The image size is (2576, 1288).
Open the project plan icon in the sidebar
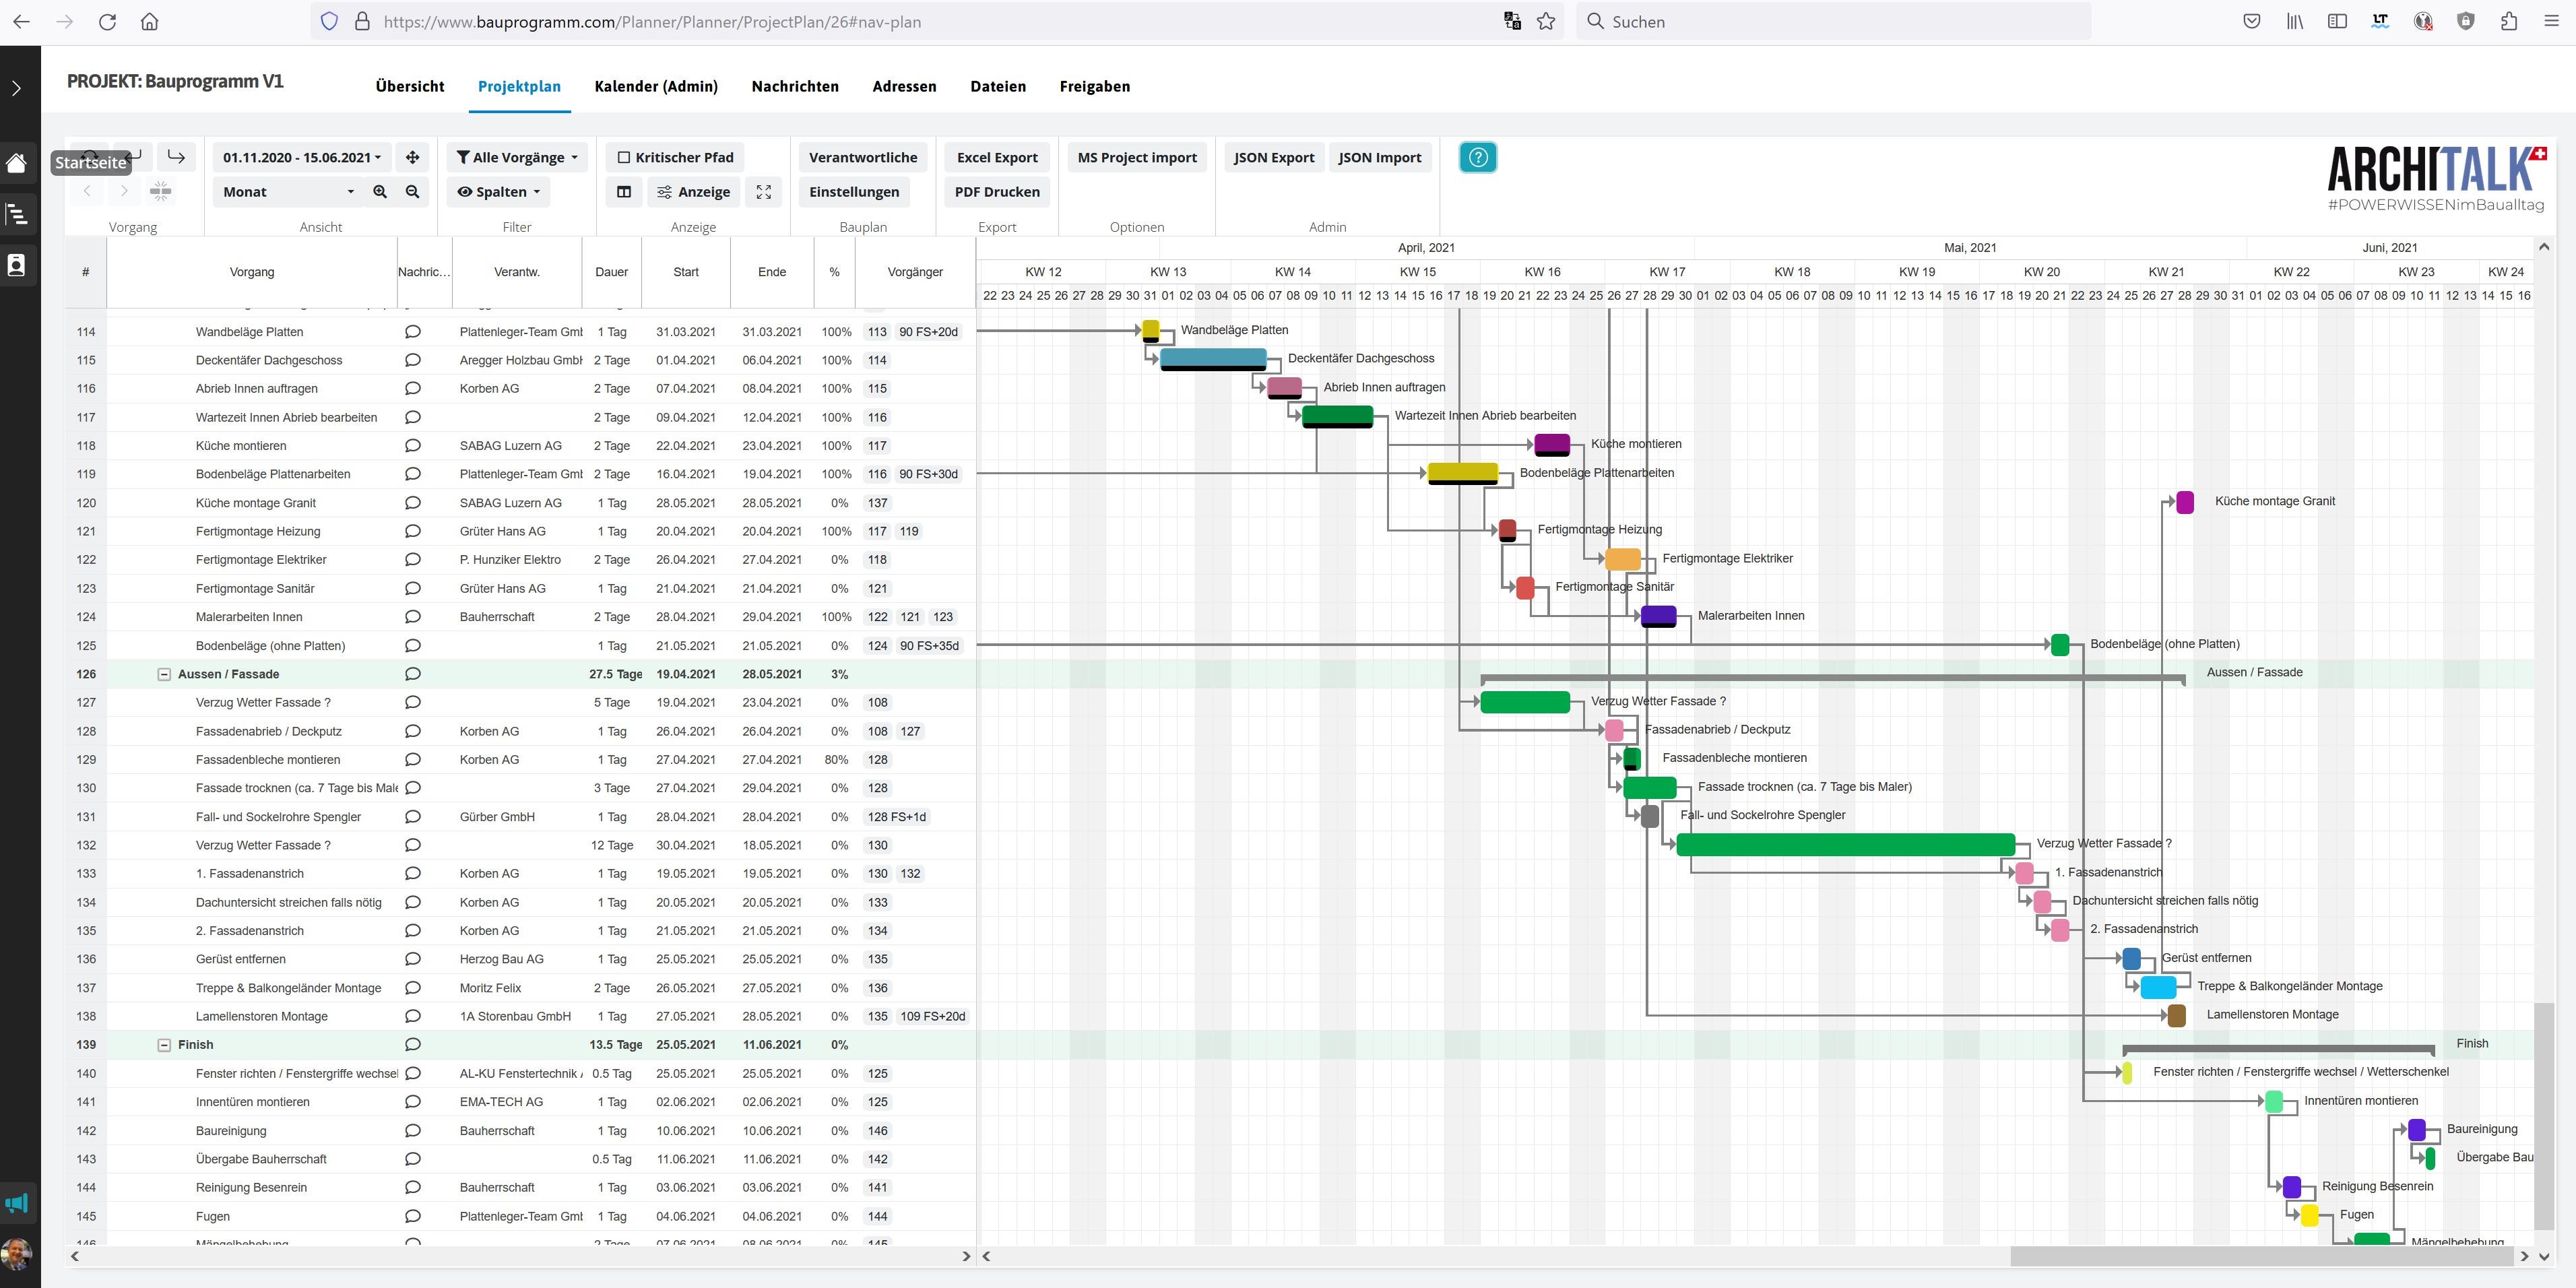[16, 214]
